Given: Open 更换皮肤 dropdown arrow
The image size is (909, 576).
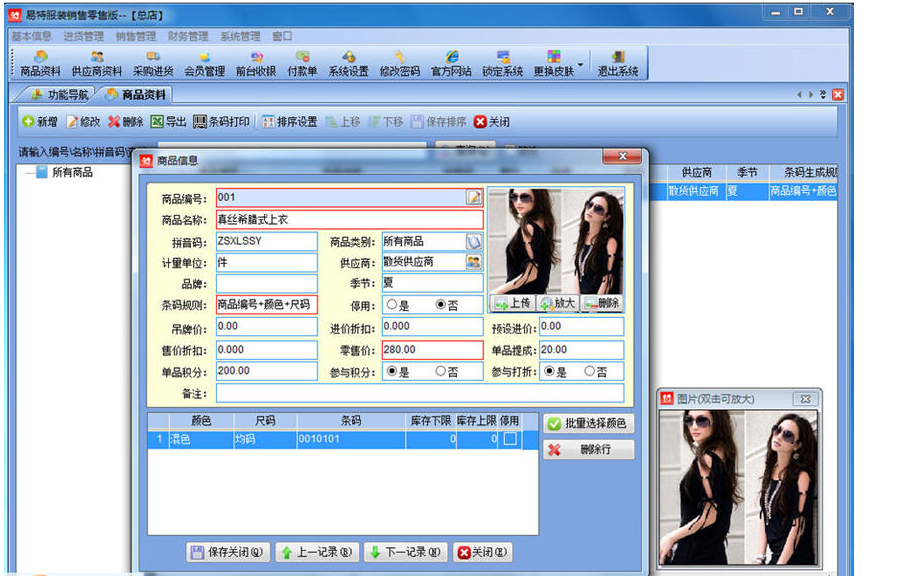Looking at the screenshot, I should click(580, 64).
